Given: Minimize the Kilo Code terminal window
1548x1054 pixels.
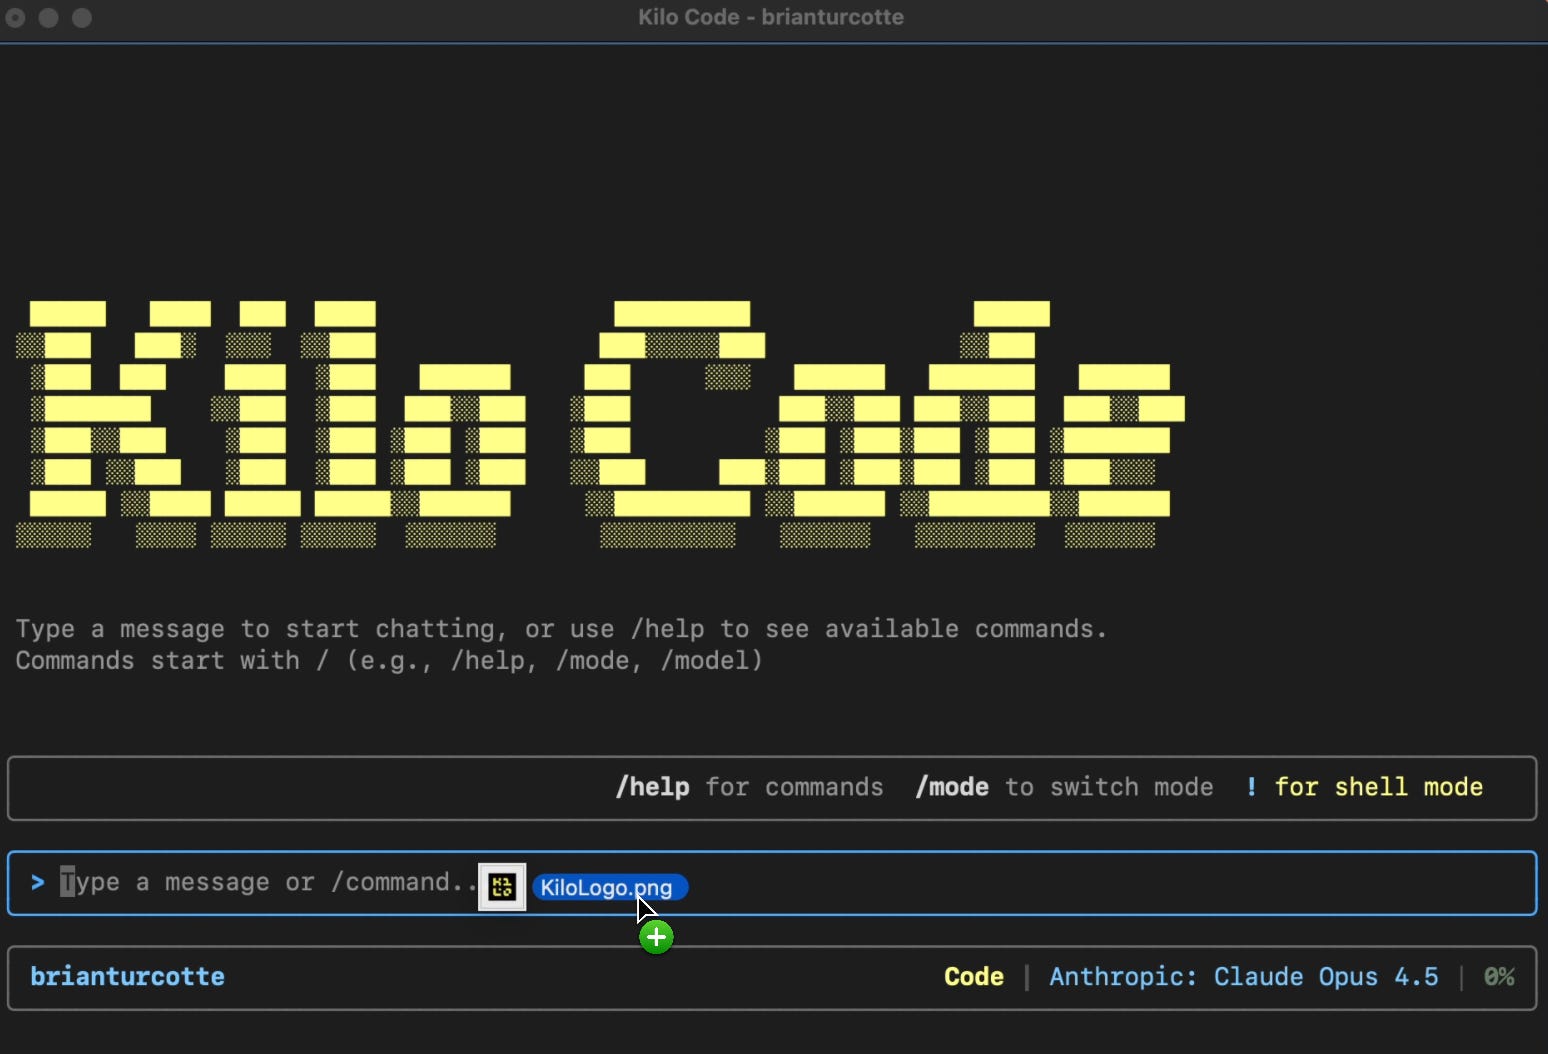Looking at the screenshot, I should point(48,18).
